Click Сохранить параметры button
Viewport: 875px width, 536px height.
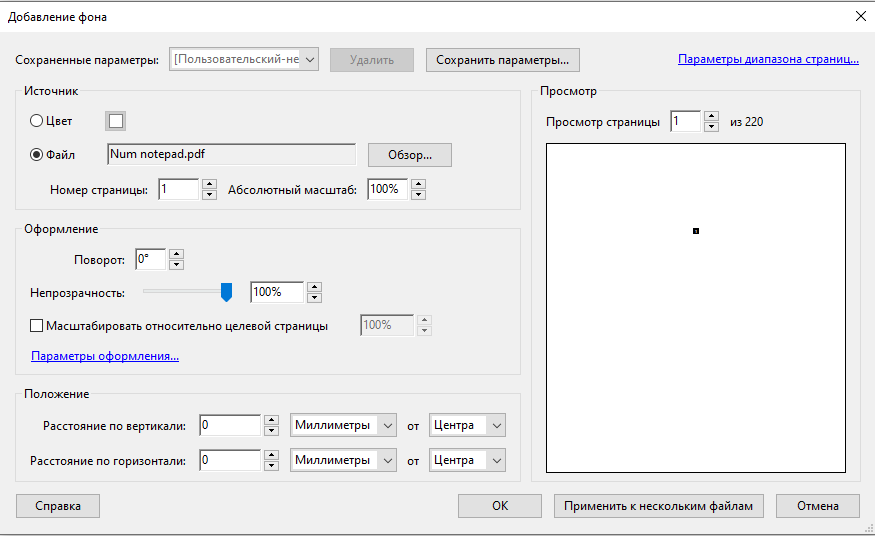[x=502, y=60]
